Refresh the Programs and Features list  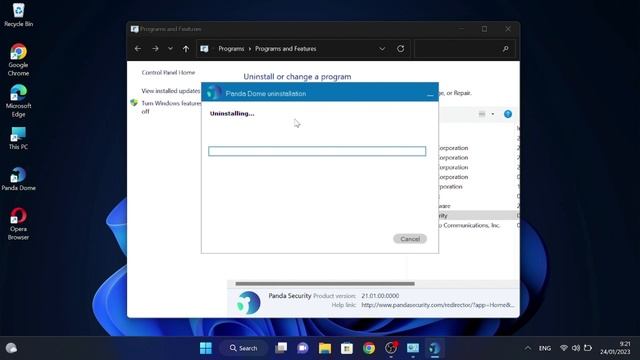[400, 49]
